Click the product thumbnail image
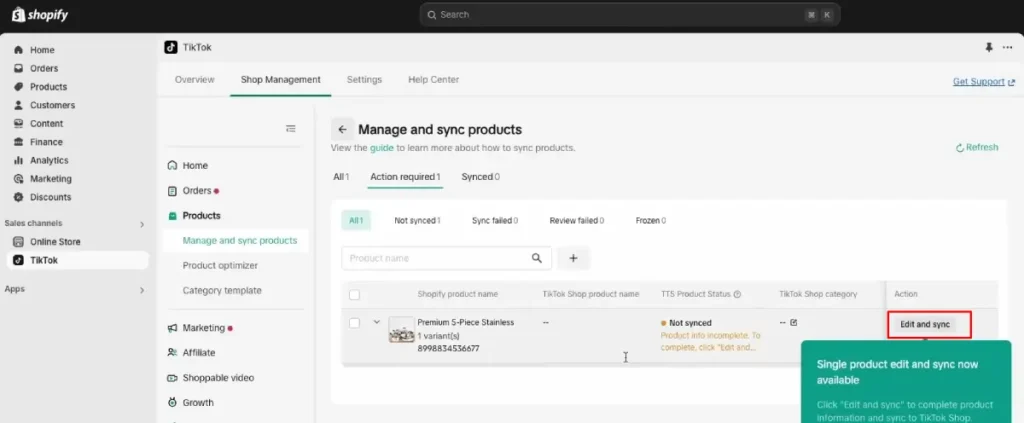 pyautogui.click(x=401, y=330)
